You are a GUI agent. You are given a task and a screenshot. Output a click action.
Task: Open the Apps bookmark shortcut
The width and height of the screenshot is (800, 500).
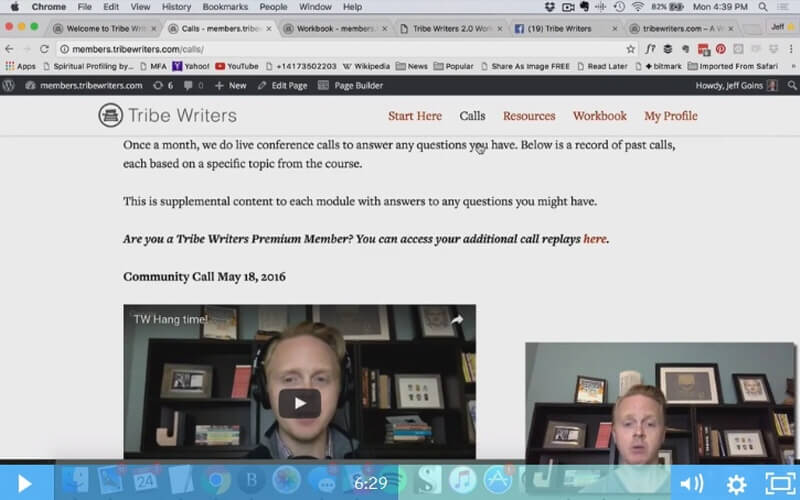coord(20,66)
